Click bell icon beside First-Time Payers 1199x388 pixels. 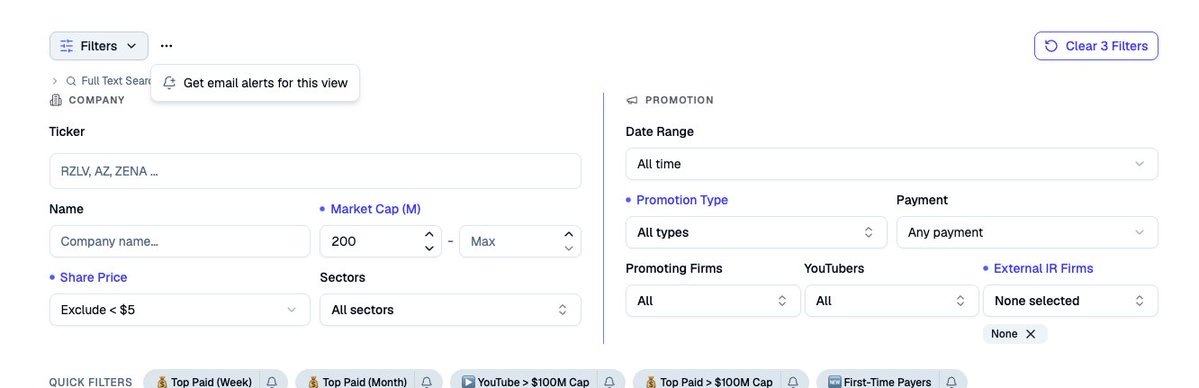pyautogui.click(x=951, y=382)
